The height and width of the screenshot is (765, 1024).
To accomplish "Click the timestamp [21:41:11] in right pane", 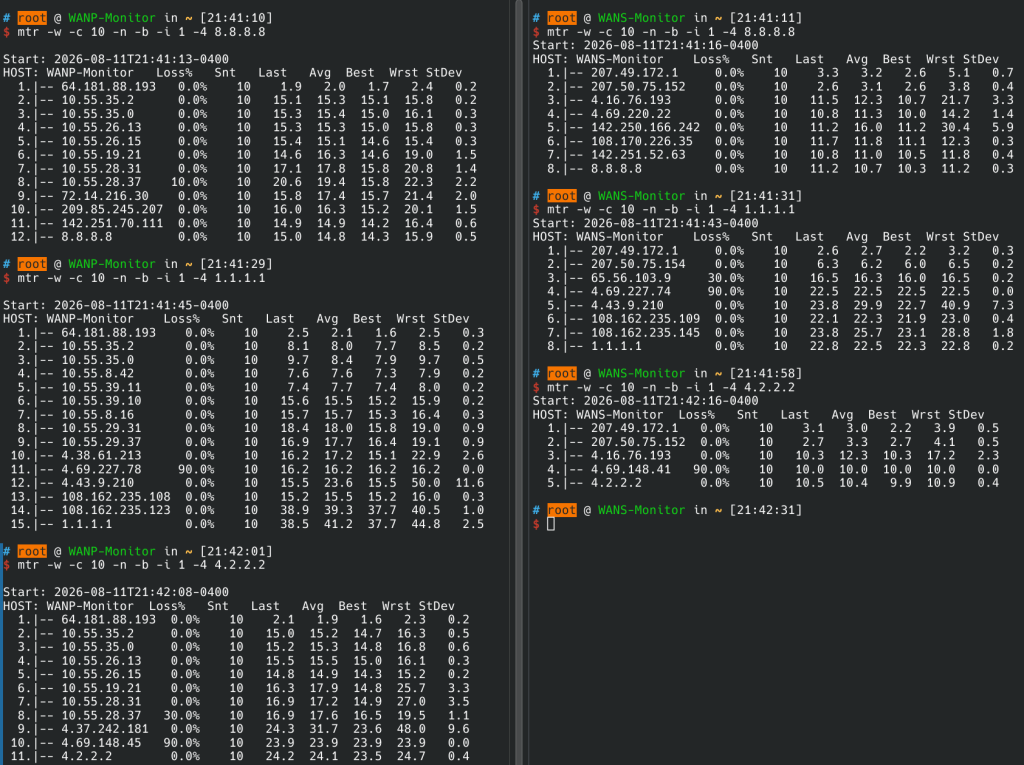I will (x=765, y=18).
